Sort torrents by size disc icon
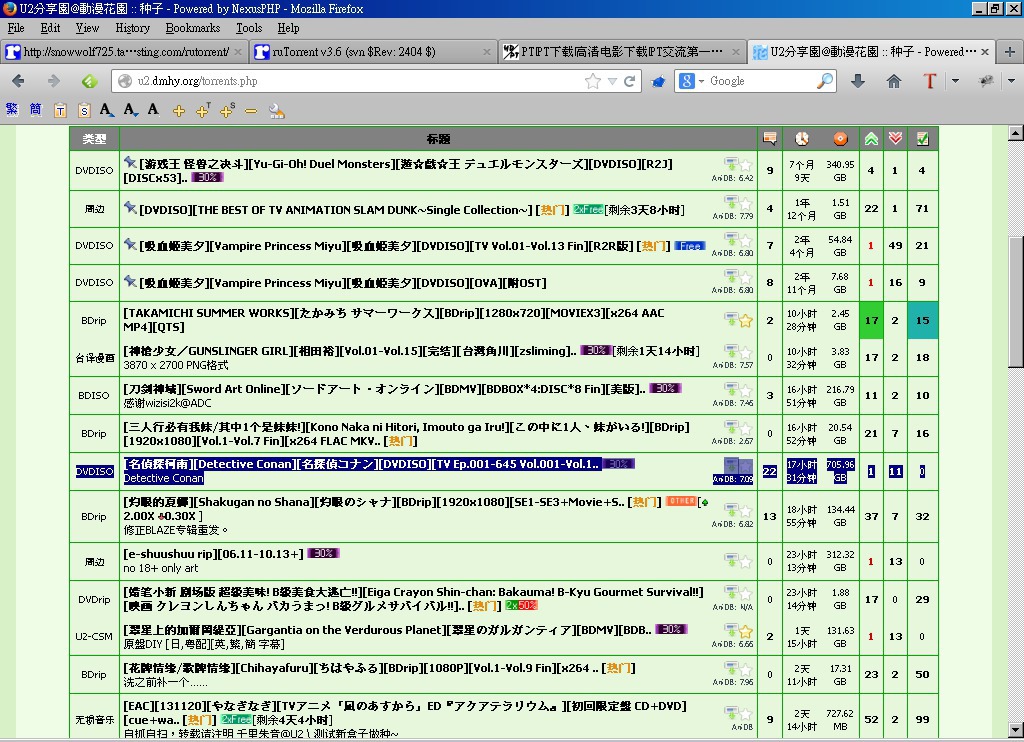Screen dimensions: 1024x742 pos(840,139)
